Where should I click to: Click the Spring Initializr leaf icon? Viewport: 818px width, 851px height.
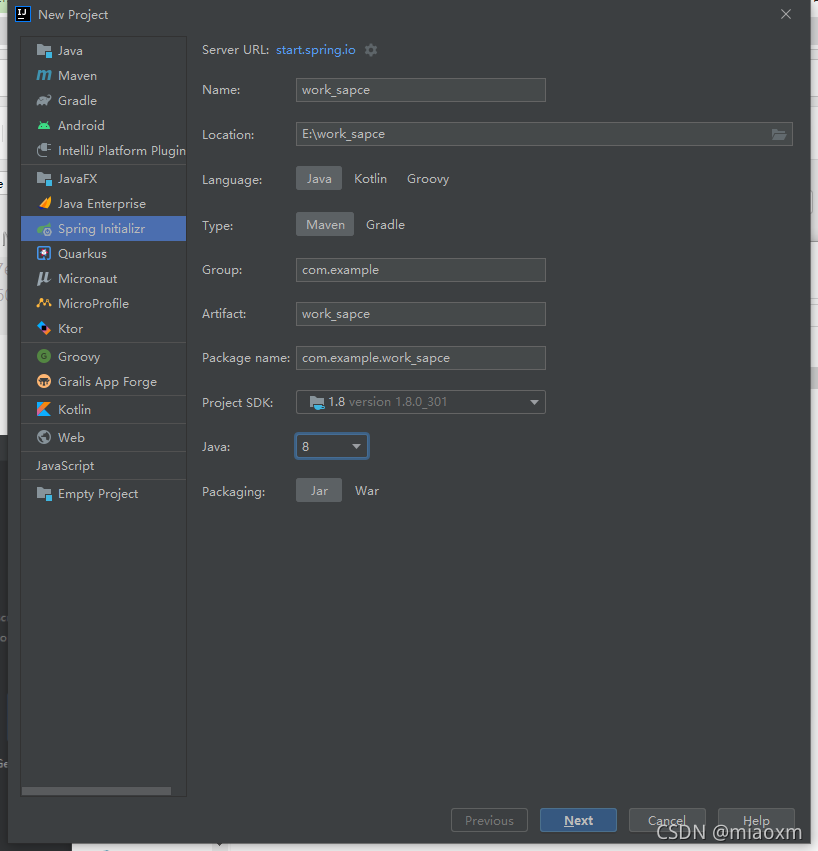pyautogui.click(x=44, y=228)
